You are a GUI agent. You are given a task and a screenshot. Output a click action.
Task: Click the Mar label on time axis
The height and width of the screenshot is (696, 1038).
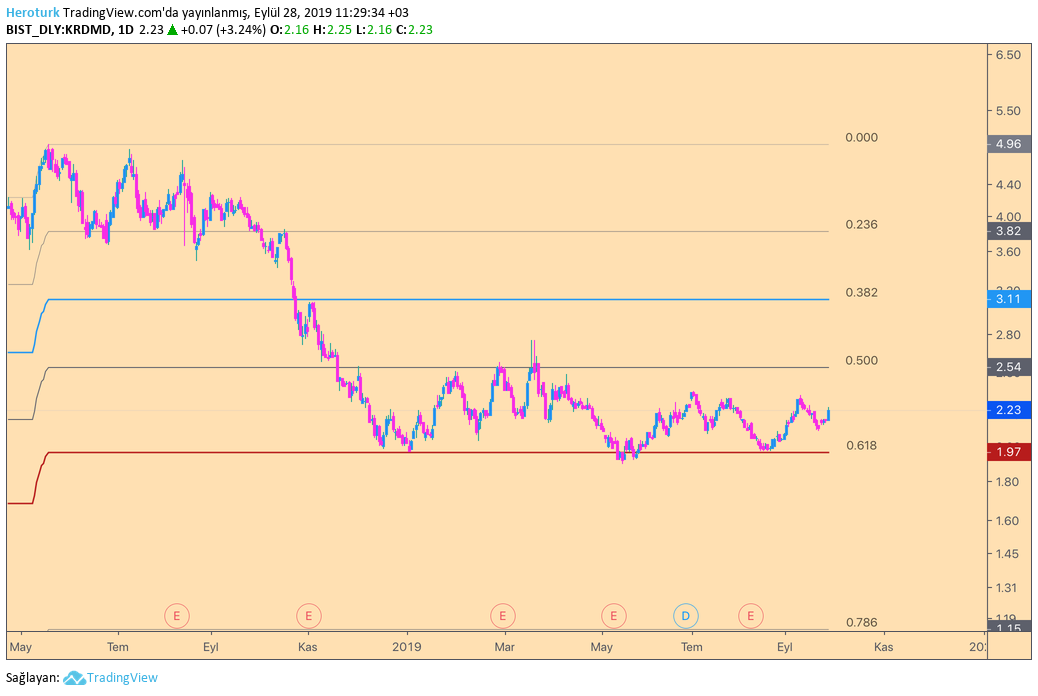coord(504,647)
